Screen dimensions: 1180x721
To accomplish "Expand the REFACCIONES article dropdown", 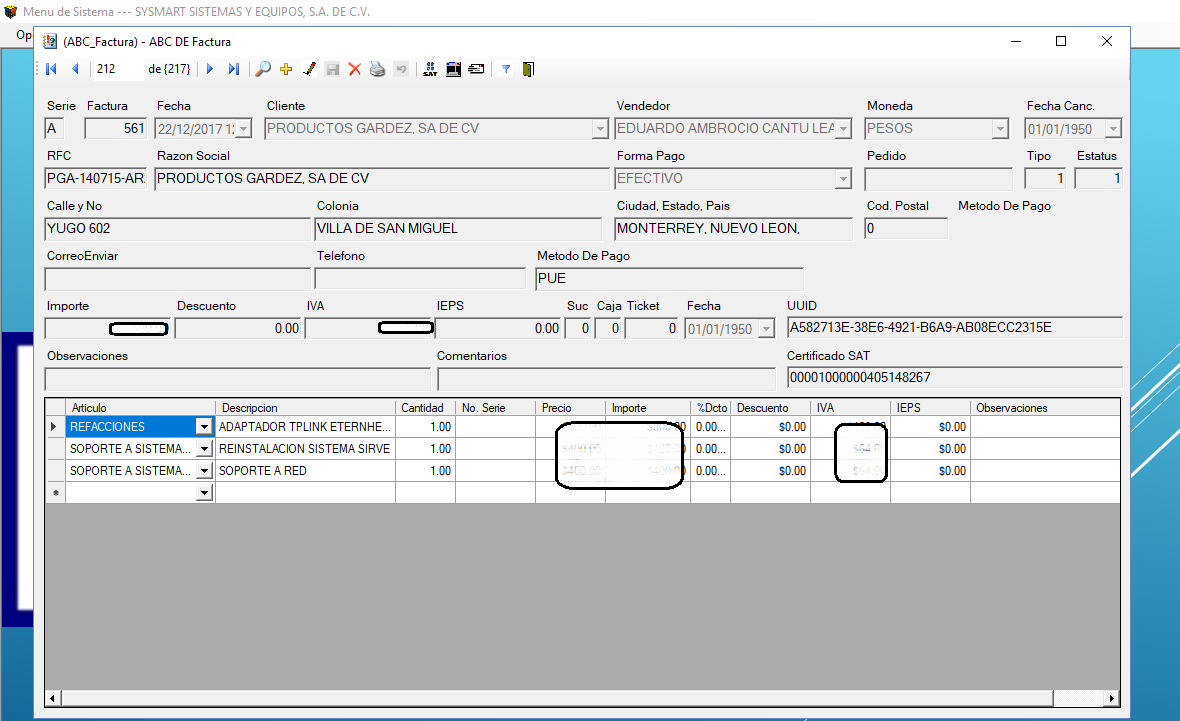I will pyautogui.click(x=204, y=427).
